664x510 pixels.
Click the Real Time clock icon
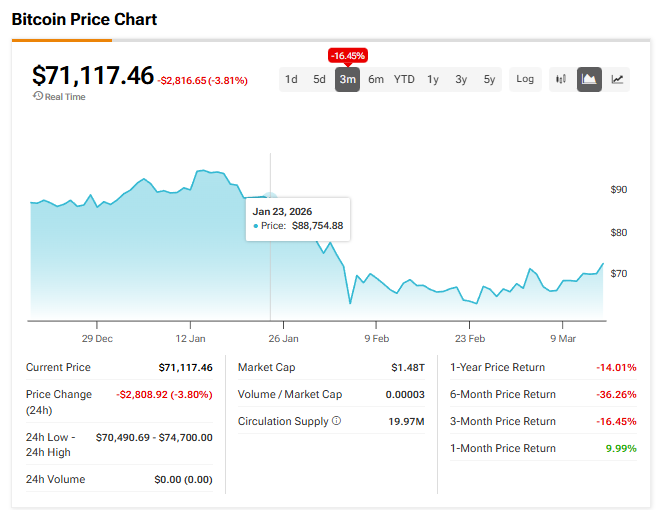(x=38, y=96)
